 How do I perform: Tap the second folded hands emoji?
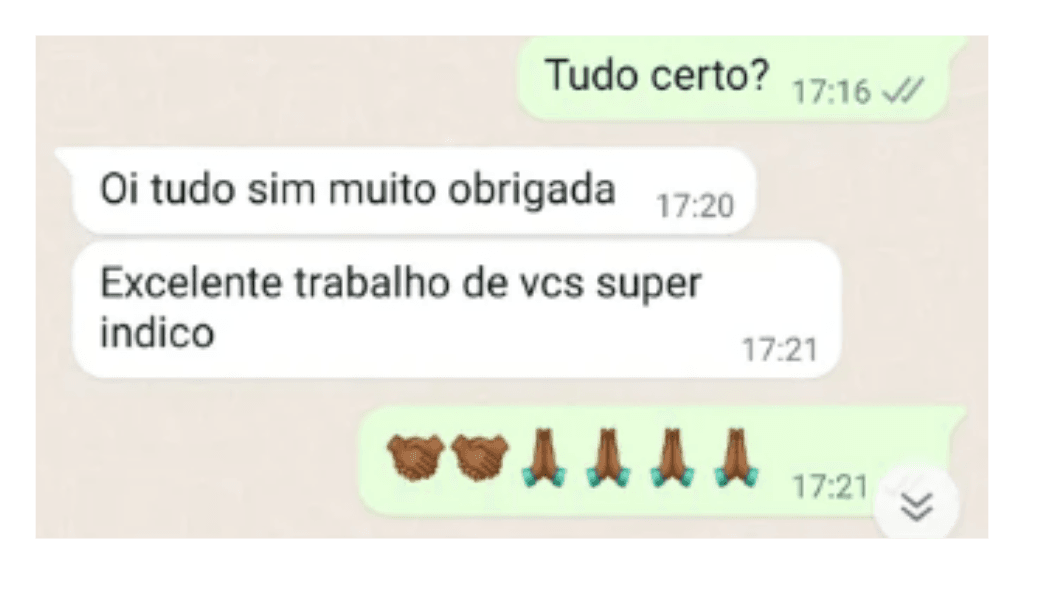608,457
